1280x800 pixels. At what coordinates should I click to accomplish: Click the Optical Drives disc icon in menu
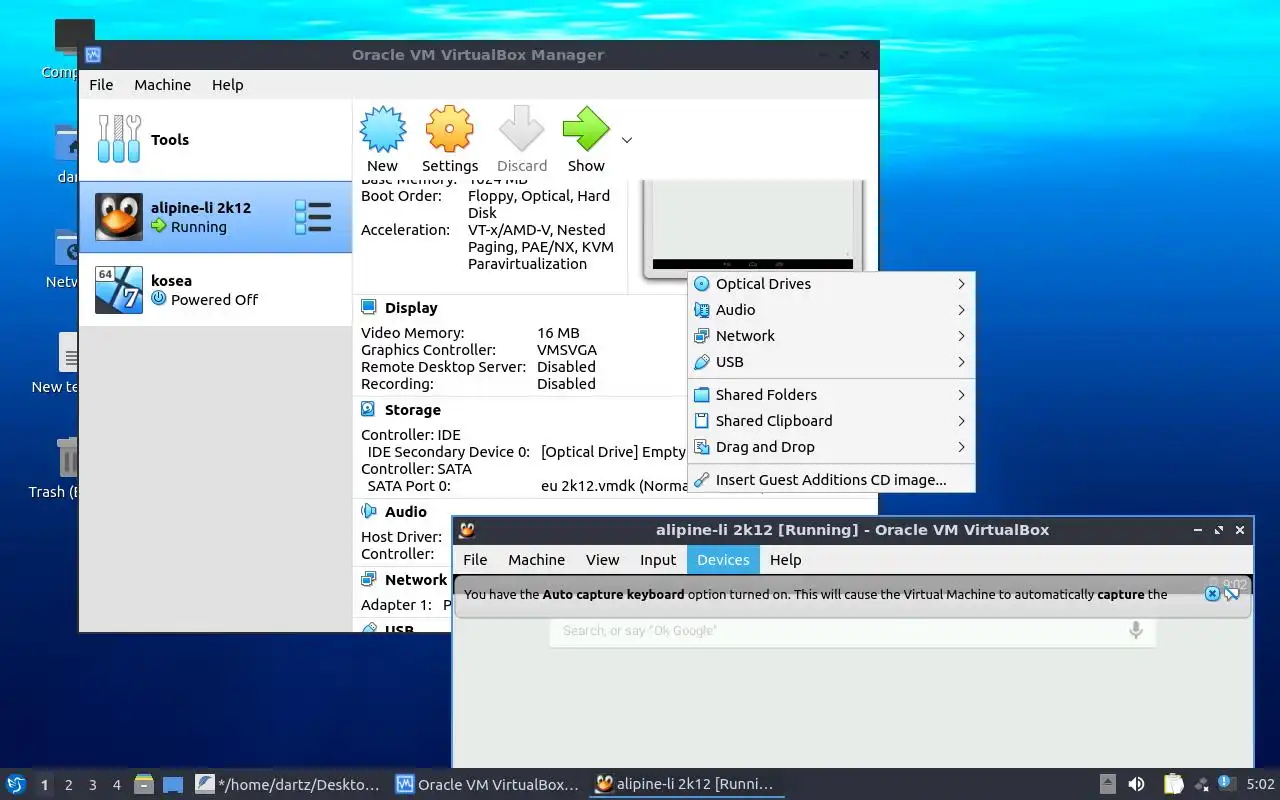(701, 284)
